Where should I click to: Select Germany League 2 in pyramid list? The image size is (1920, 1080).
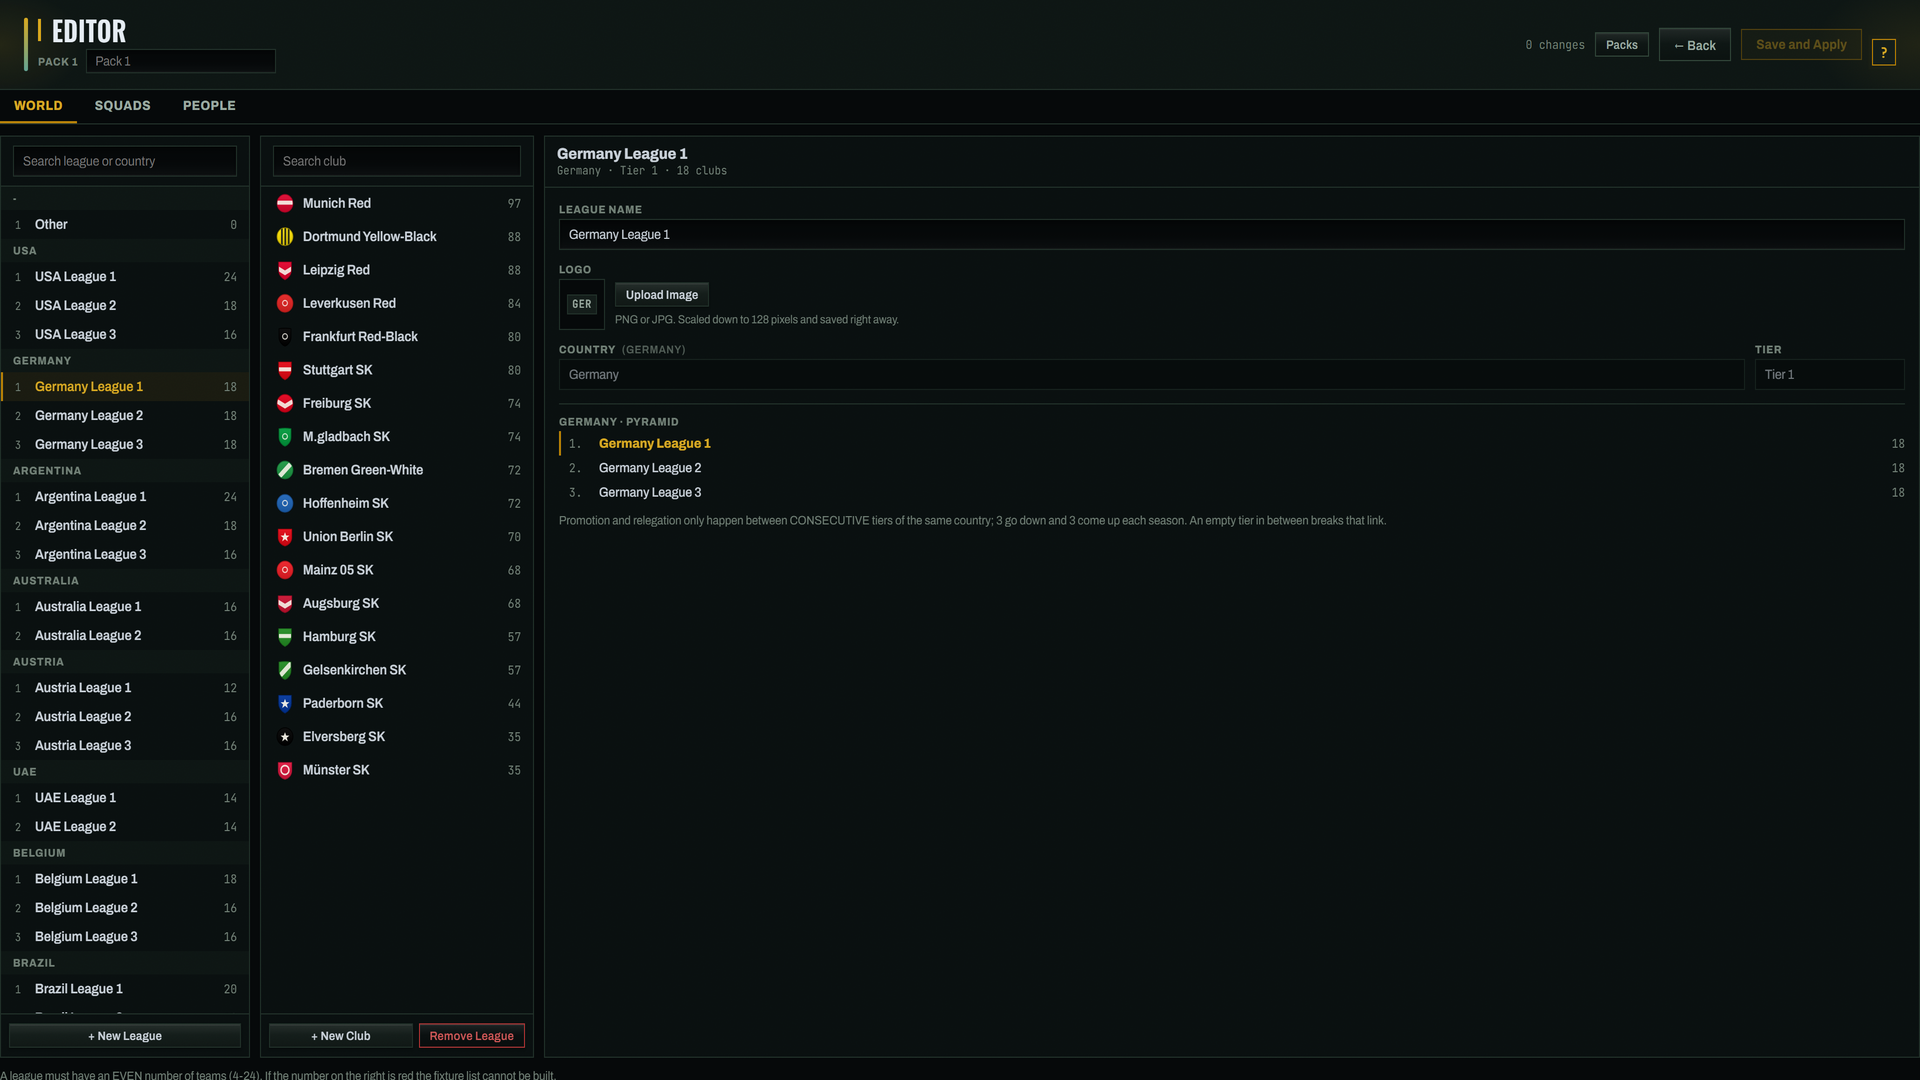1232,468
